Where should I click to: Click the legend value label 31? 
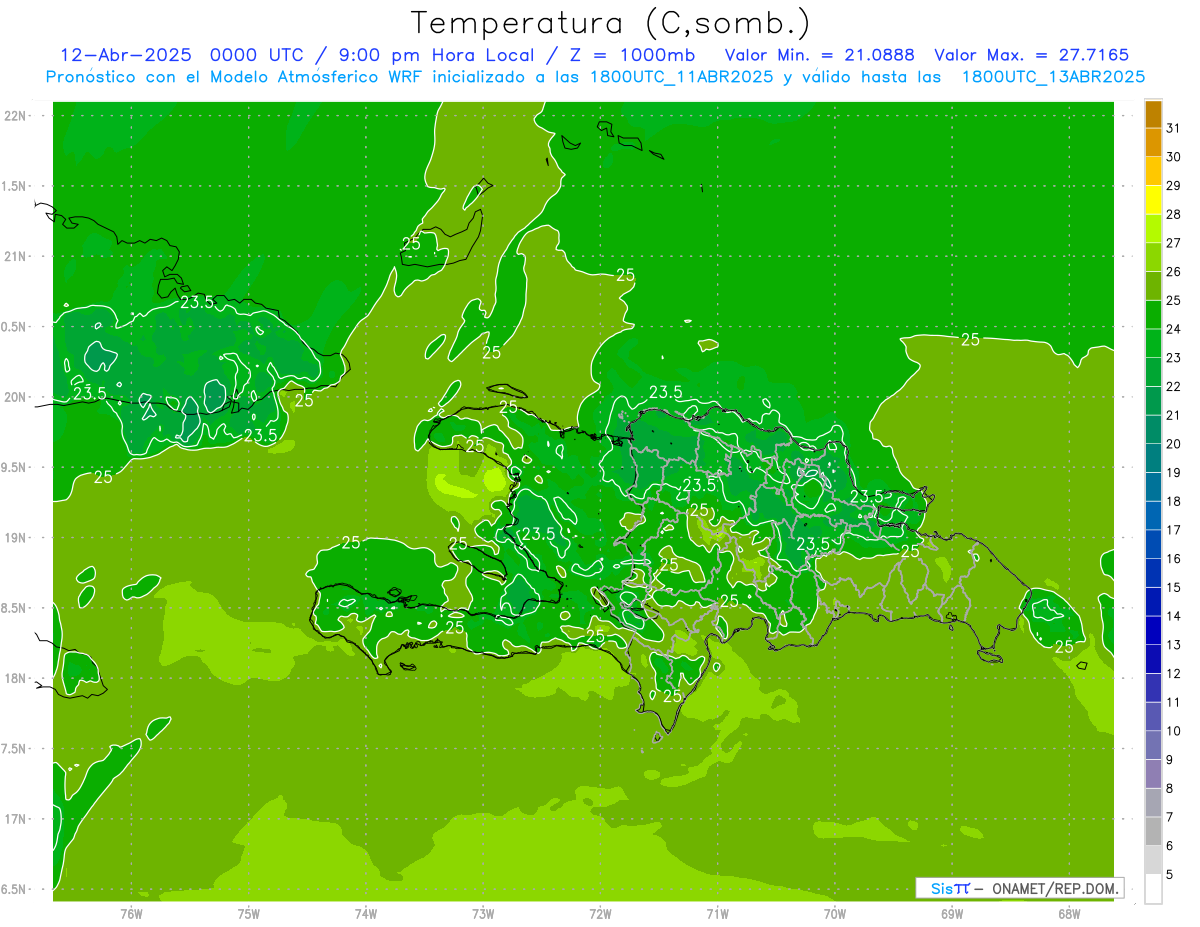[1173, 128]
